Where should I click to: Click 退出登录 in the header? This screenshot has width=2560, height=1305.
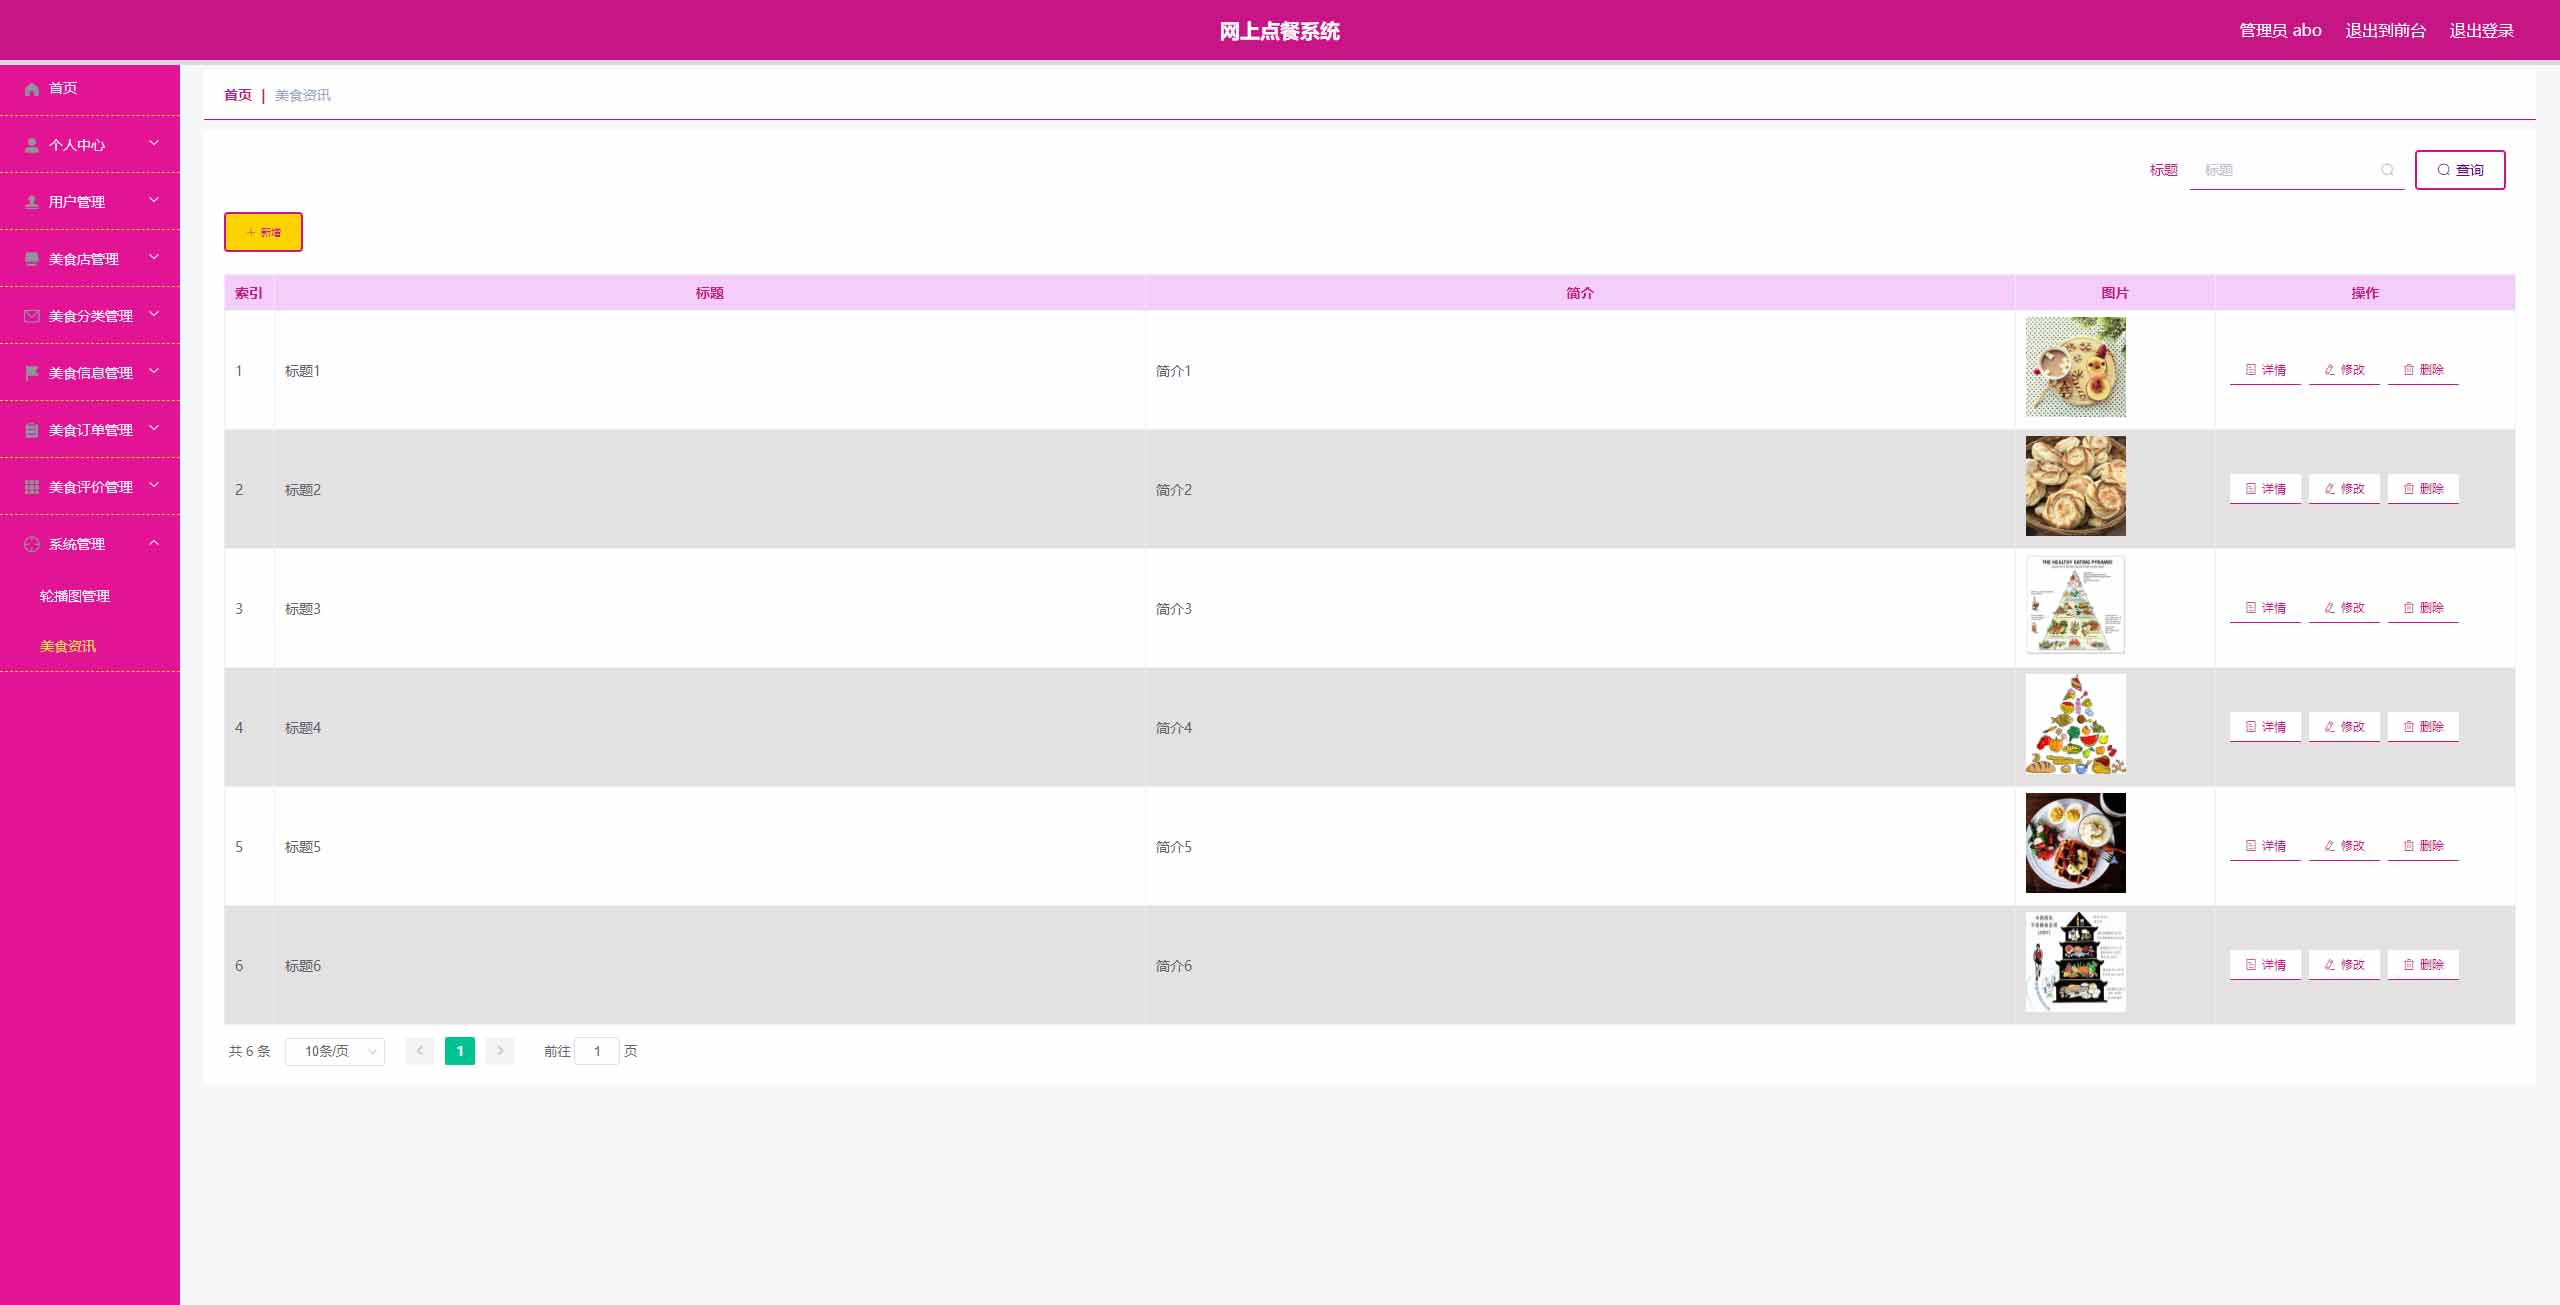click(x=2481, y=31)
